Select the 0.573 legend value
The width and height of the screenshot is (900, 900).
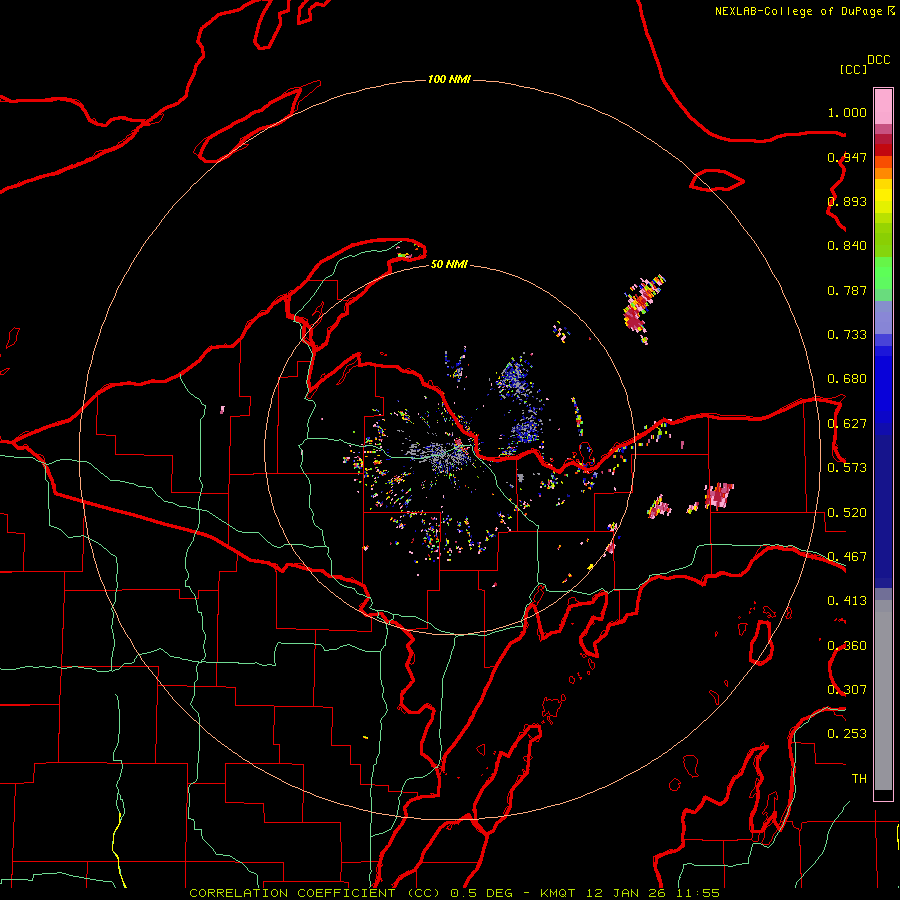click(847, 468)
